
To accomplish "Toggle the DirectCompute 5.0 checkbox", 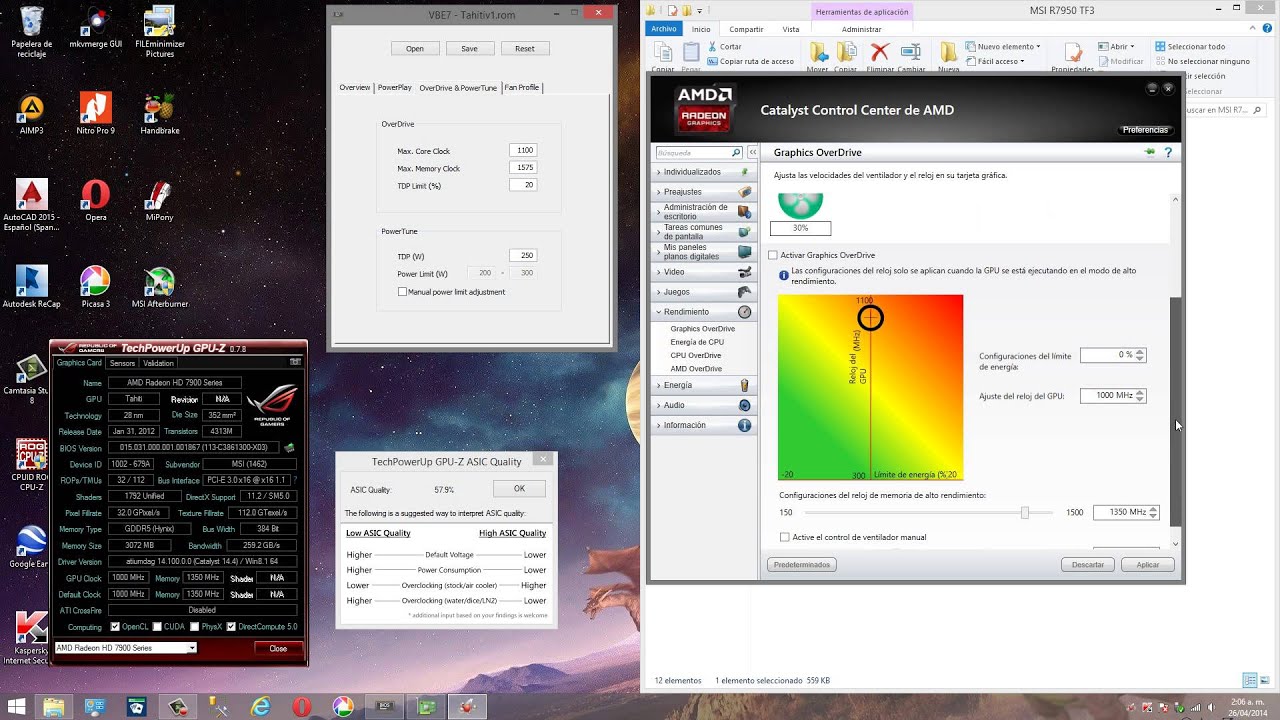I will pos(232,627).
